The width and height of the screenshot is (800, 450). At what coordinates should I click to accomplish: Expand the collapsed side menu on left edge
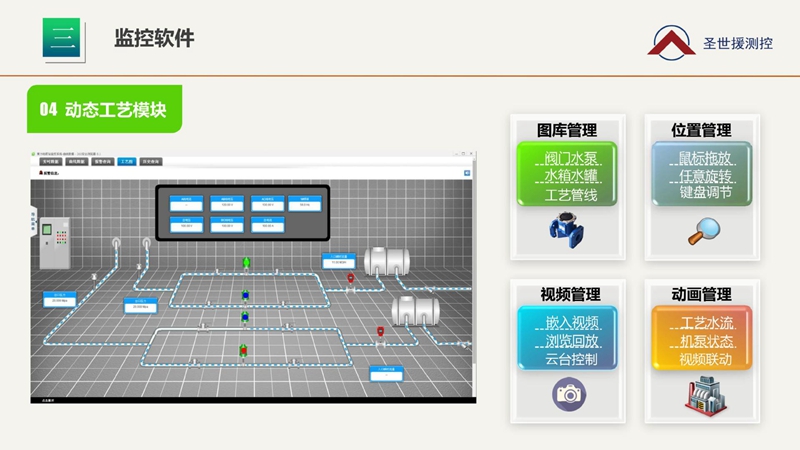tap(34, 222)
